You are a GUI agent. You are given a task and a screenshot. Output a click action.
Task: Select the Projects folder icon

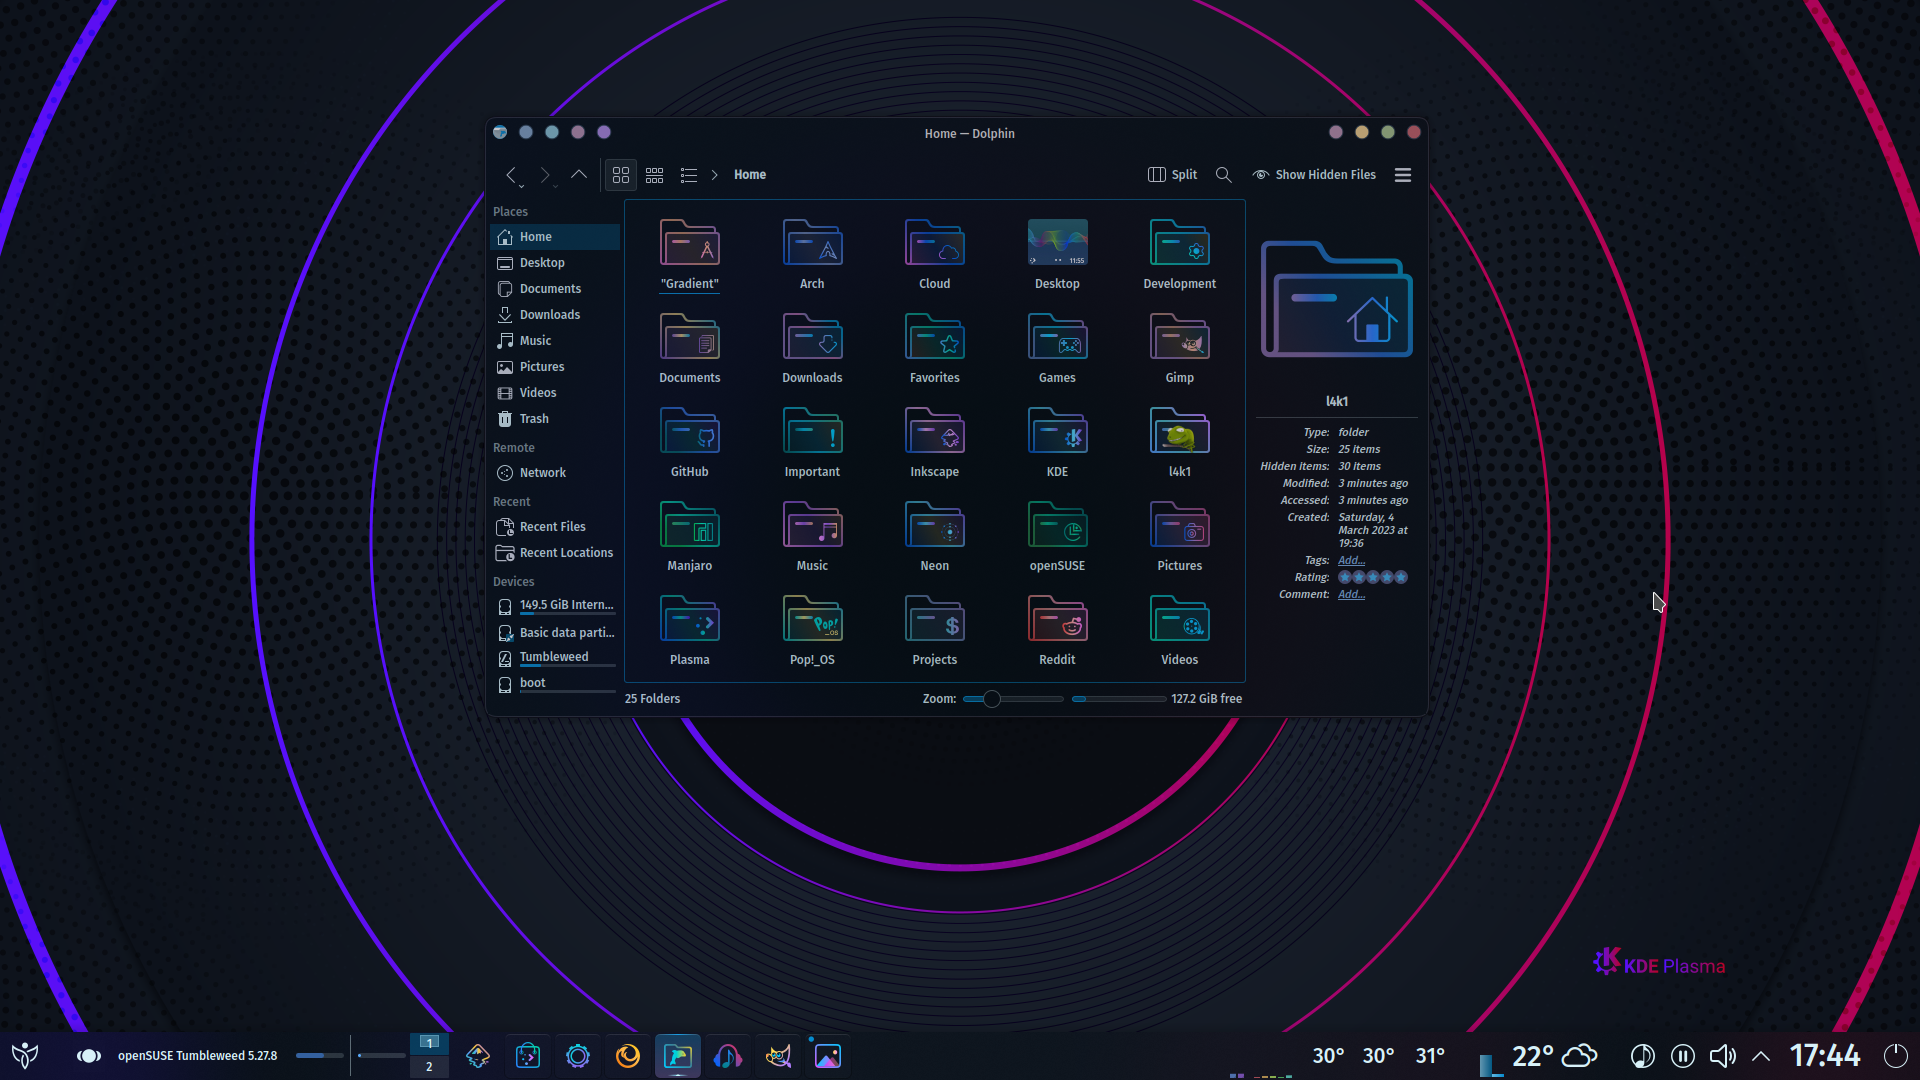click(935, 619)
